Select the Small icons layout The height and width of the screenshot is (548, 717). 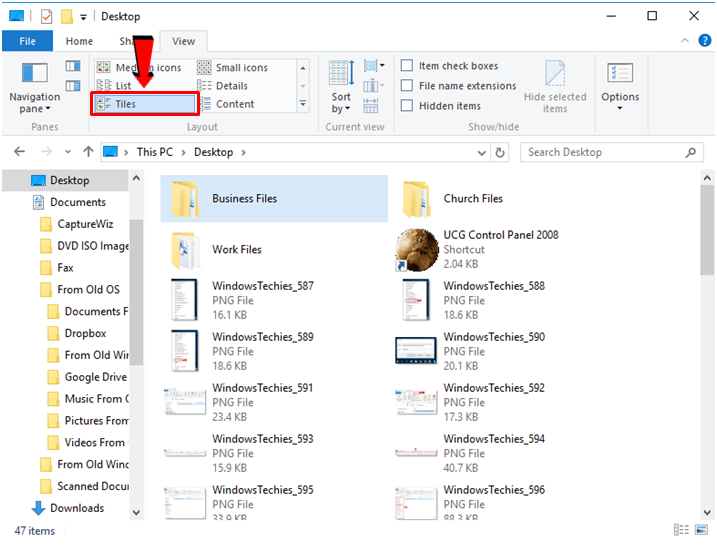click(x=232, y=67)
